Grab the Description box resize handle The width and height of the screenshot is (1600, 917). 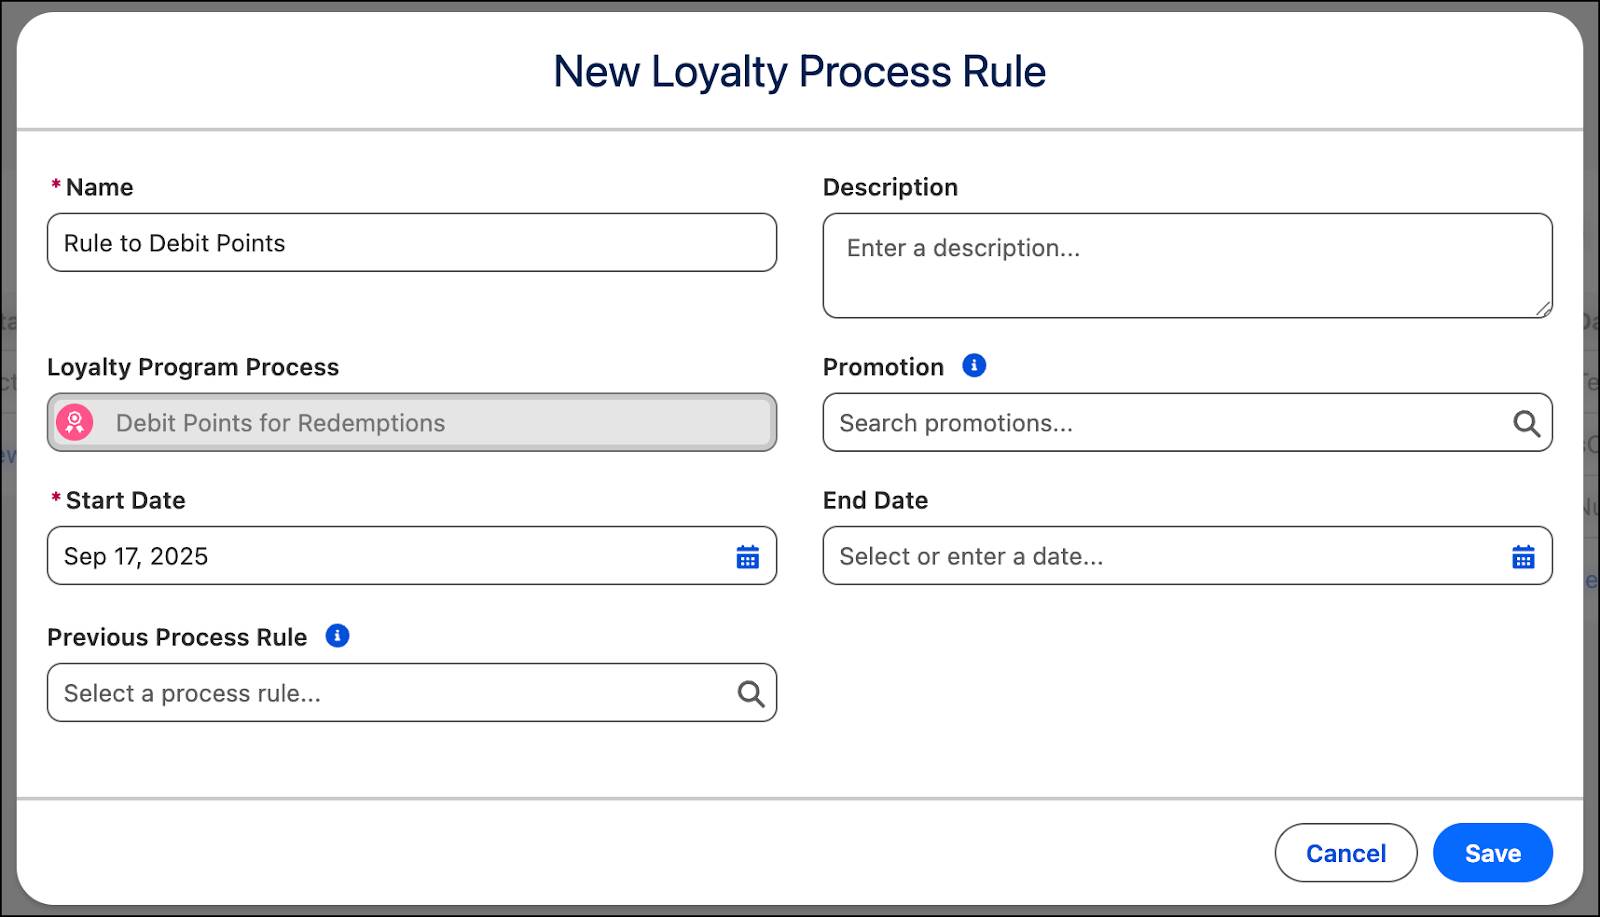click(x=1543, y=310)
